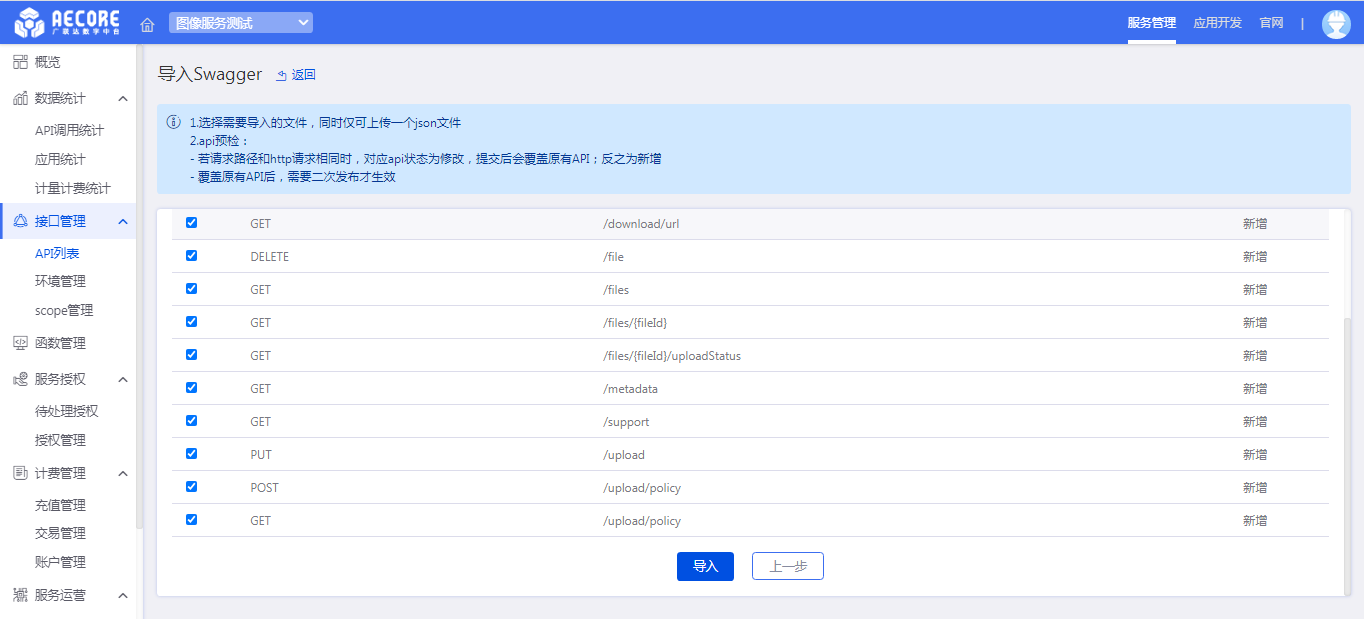Uncheck the GET /metadata row checkbox
This screenshot has width=1364, height=619.
[x=191, y=388]
